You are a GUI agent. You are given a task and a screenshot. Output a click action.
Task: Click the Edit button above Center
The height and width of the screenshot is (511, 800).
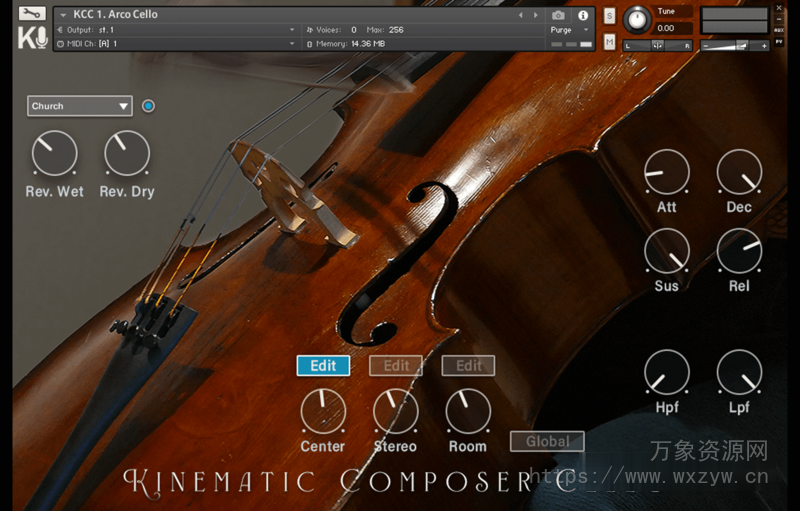click(x=323, y=366)
